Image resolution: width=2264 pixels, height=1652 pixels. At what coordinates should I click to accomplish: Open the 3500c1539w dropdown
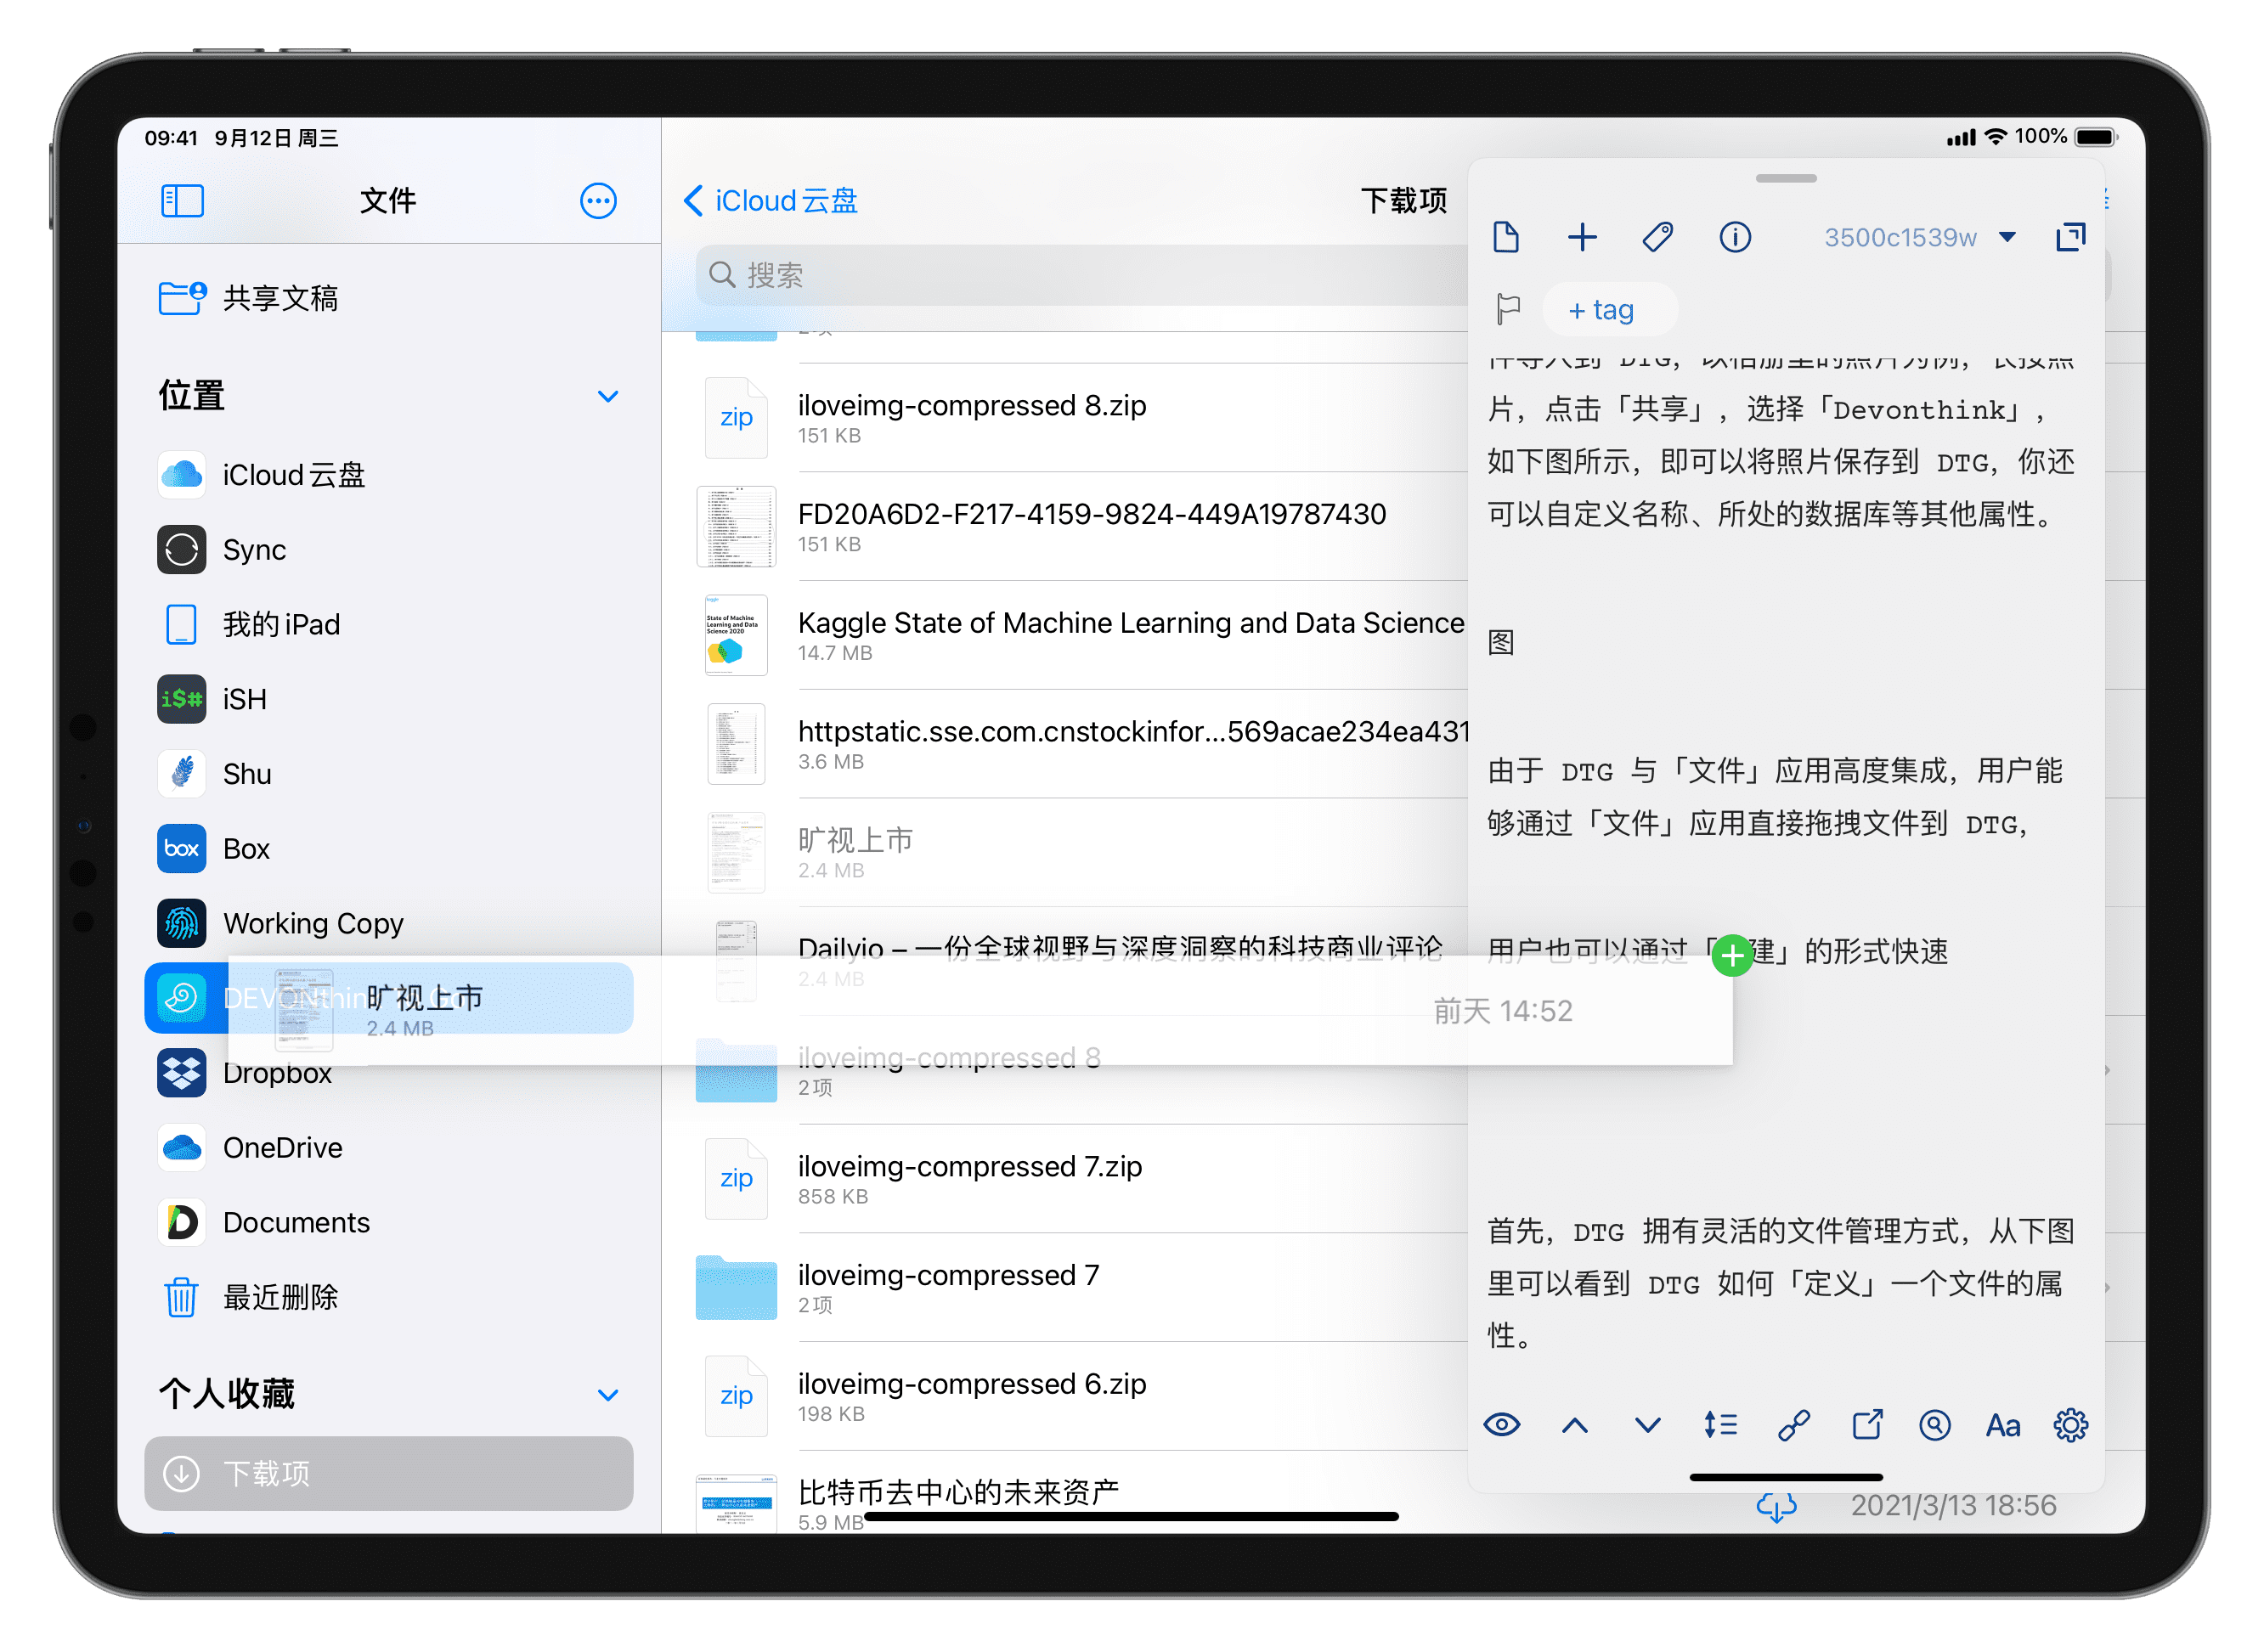click(x=1920, y=237)
